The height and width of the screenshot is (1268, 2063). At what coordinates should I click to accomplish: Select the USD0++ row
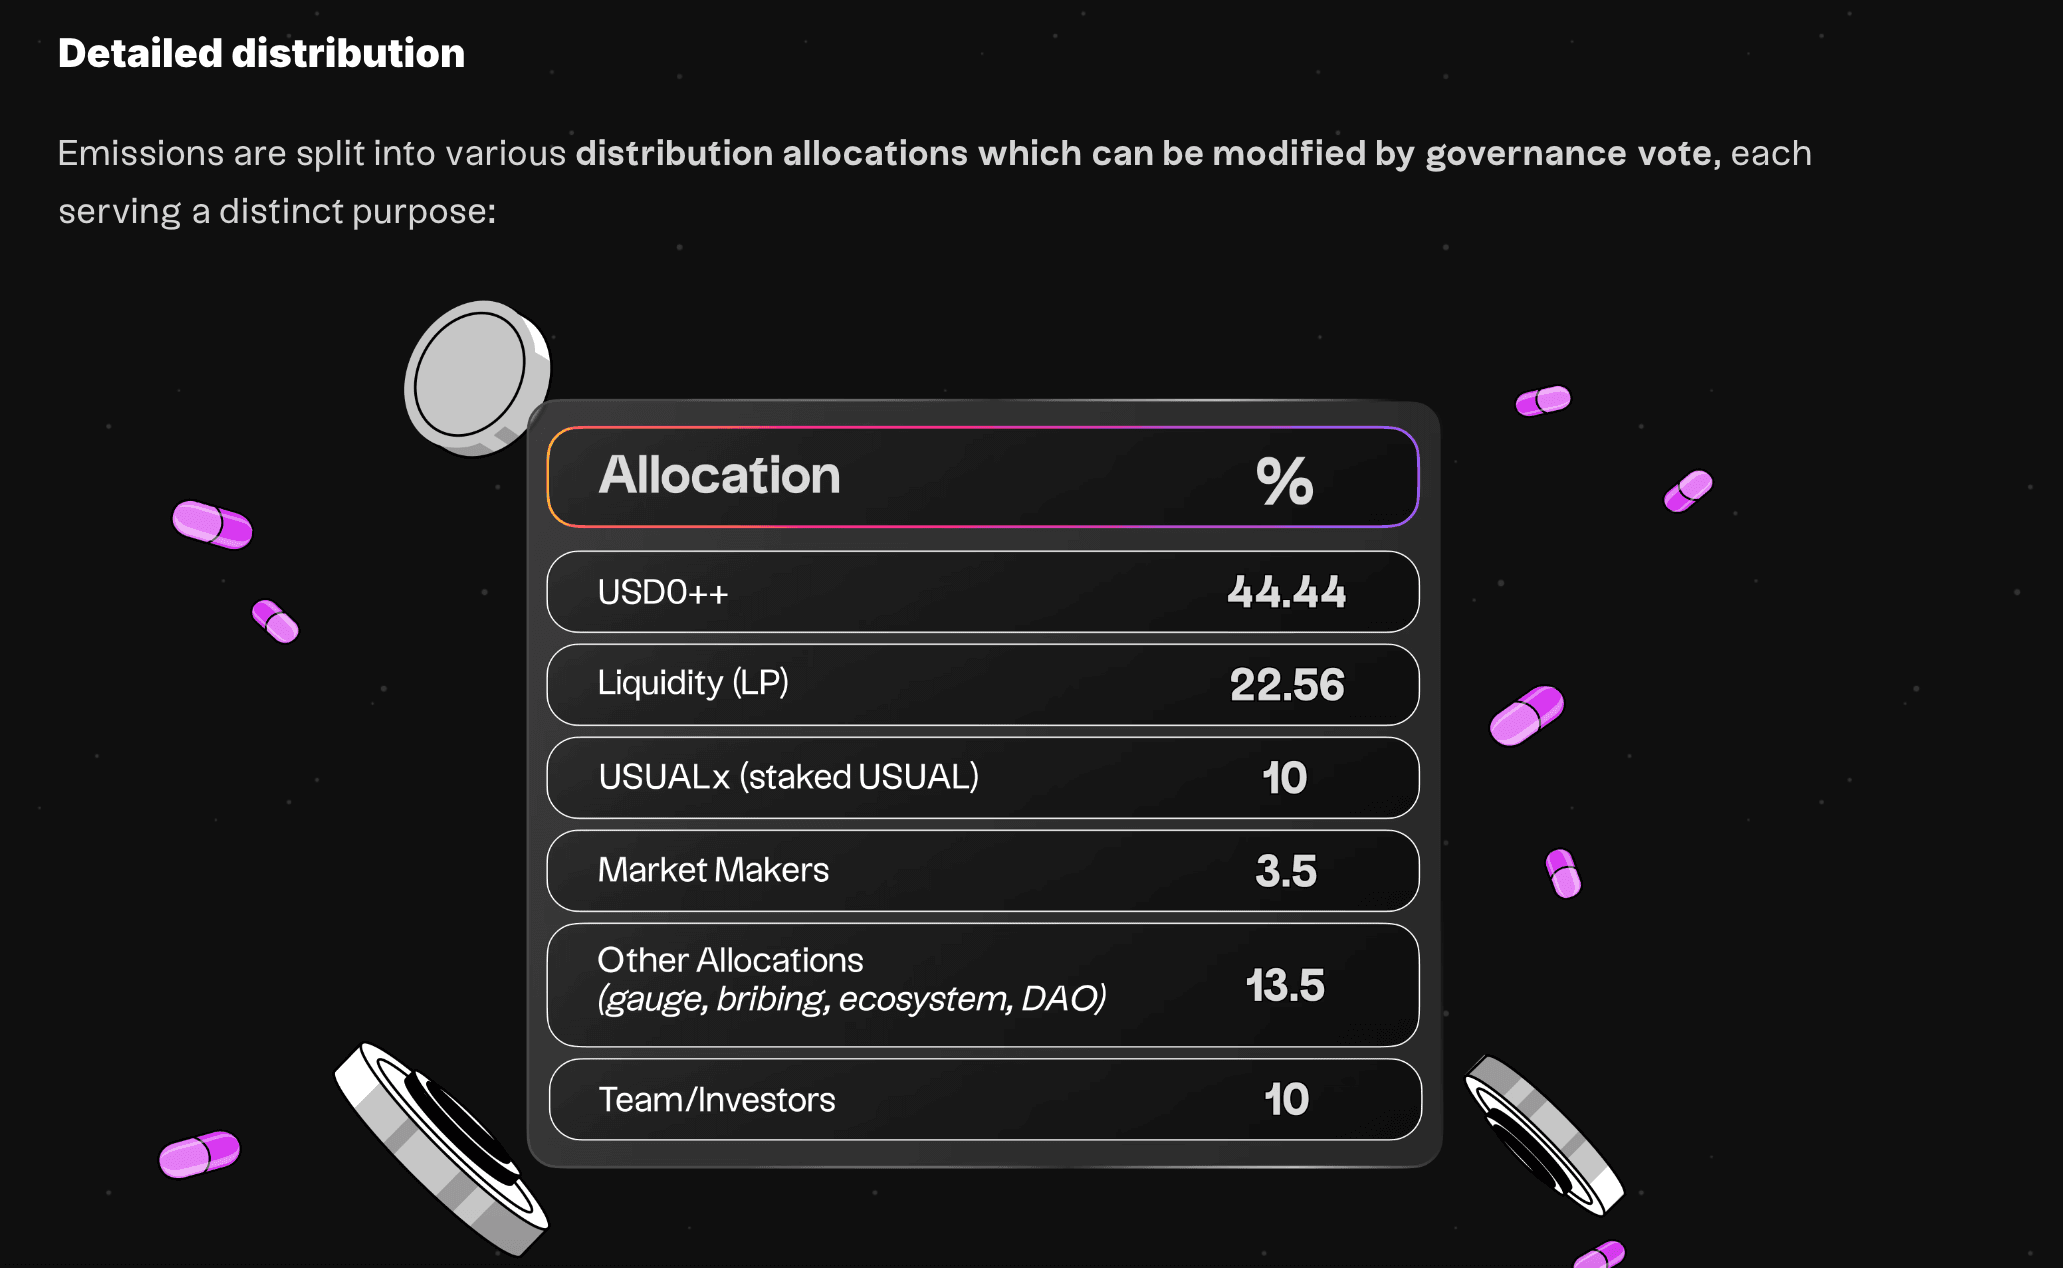[x=983, y=592]
